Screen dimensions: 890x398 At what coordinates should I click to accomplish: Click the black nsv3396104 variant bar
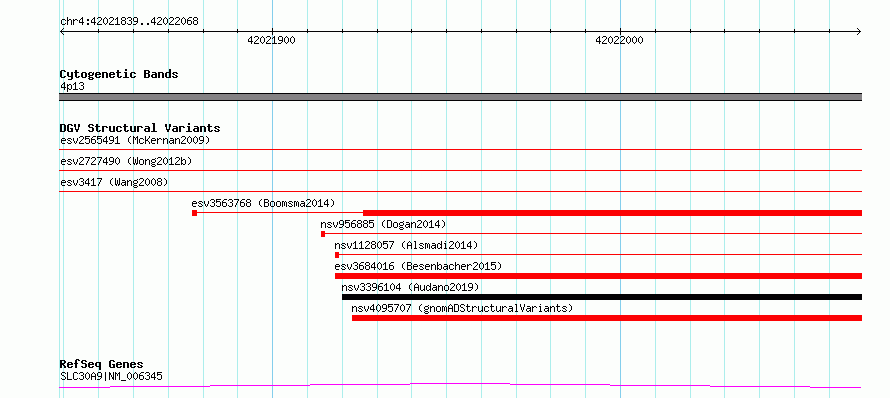coord(602,297)
